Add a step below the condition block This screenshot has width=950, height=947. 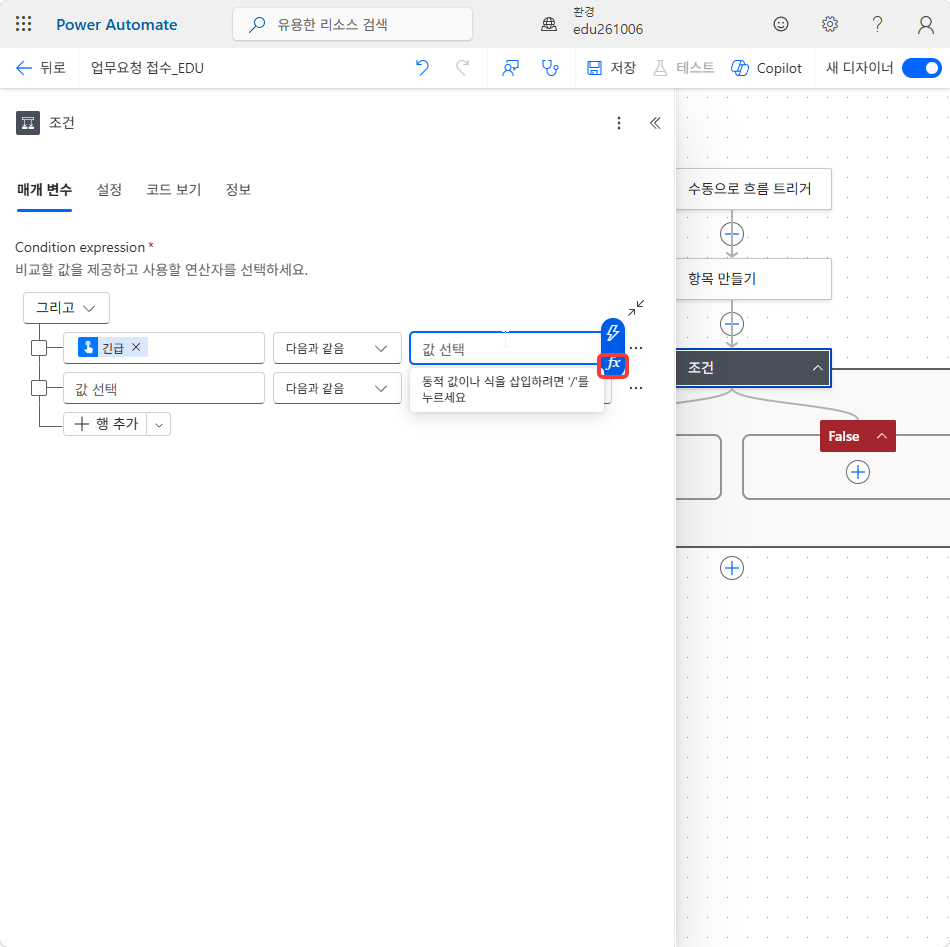pyautogui.click(x=732, y=568)
